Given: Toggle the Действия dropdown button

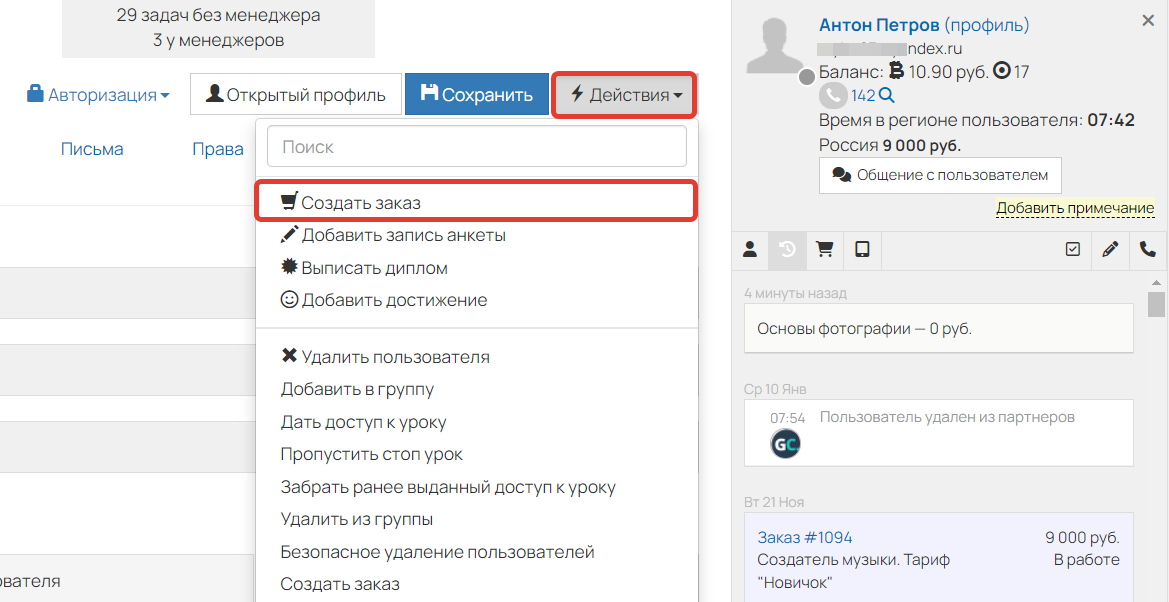Looking at the screenshot, I should [625, 94].
